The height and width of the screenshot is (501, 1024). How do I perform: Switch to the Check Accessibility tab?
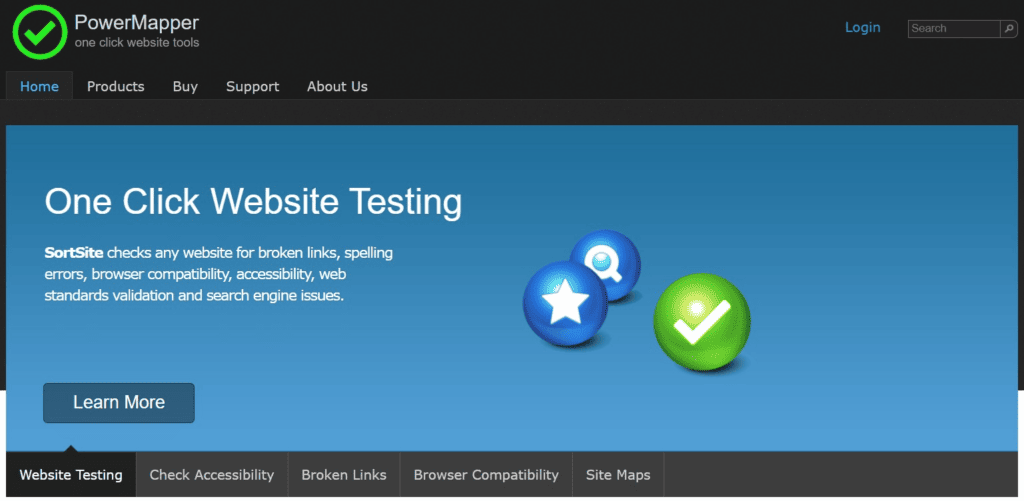click(x=212, y=475)
